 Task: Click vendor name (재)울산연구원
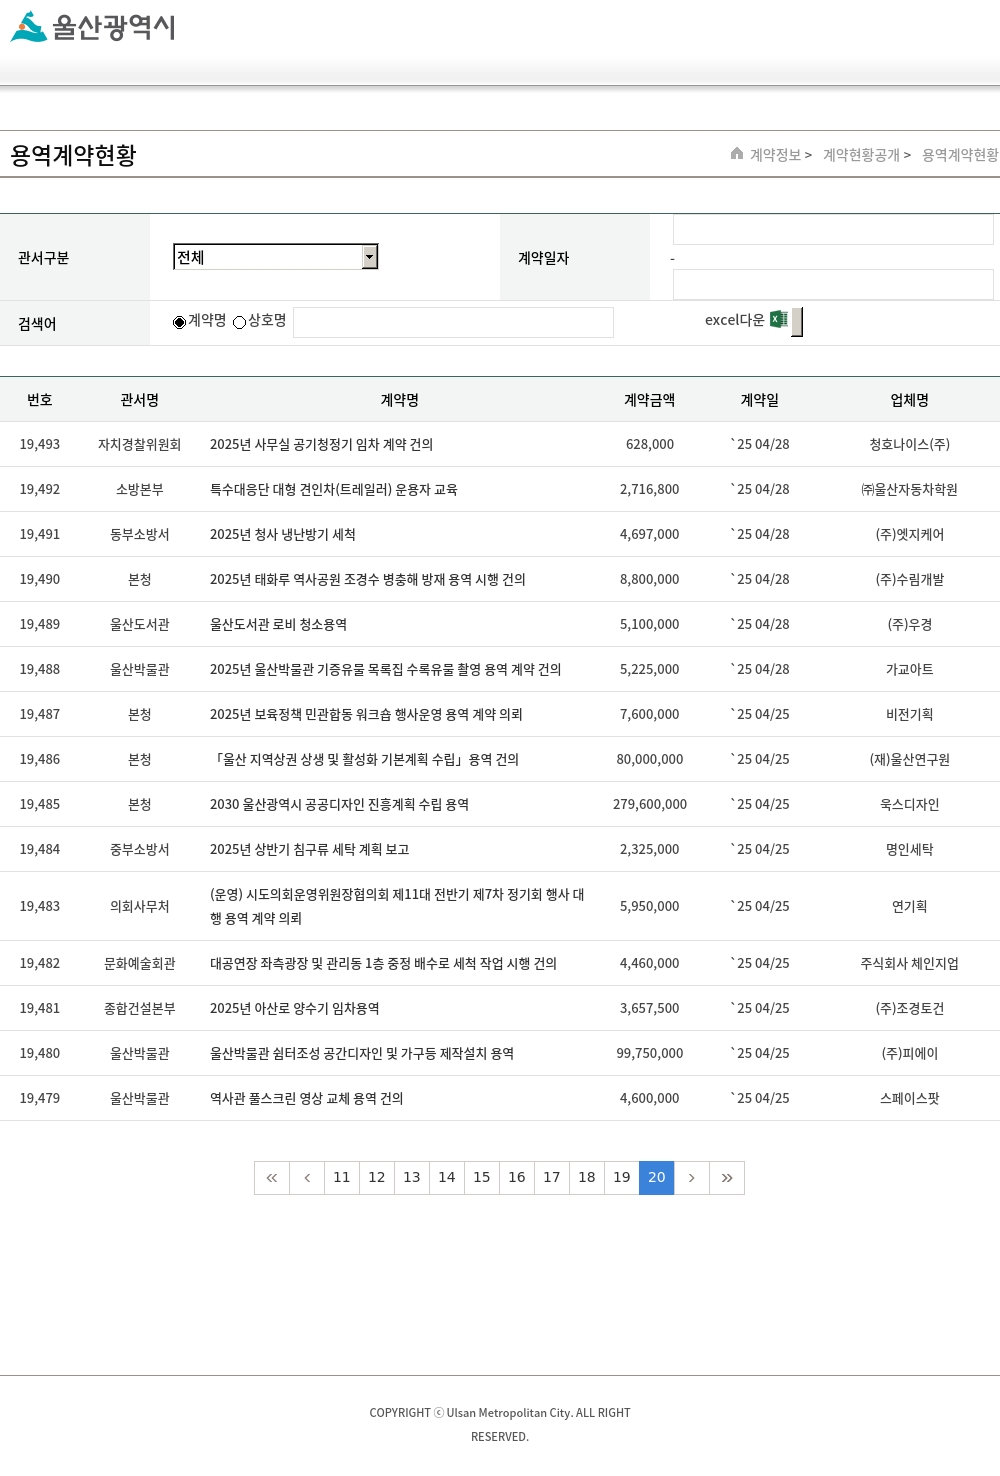pos(910,760)
